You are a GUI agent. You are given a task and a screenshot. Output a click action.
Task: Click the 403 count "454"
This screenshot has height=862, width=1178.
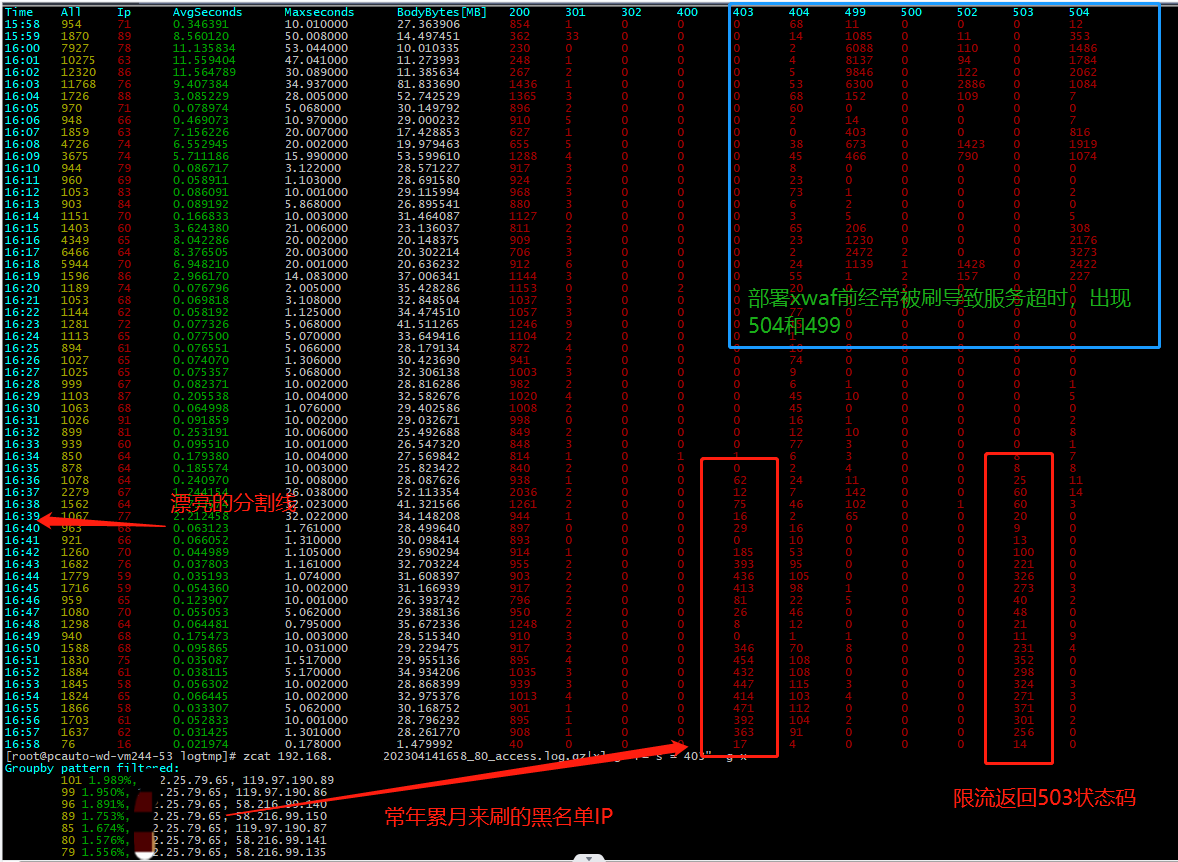pyautogui.click(x=744, y=660)
